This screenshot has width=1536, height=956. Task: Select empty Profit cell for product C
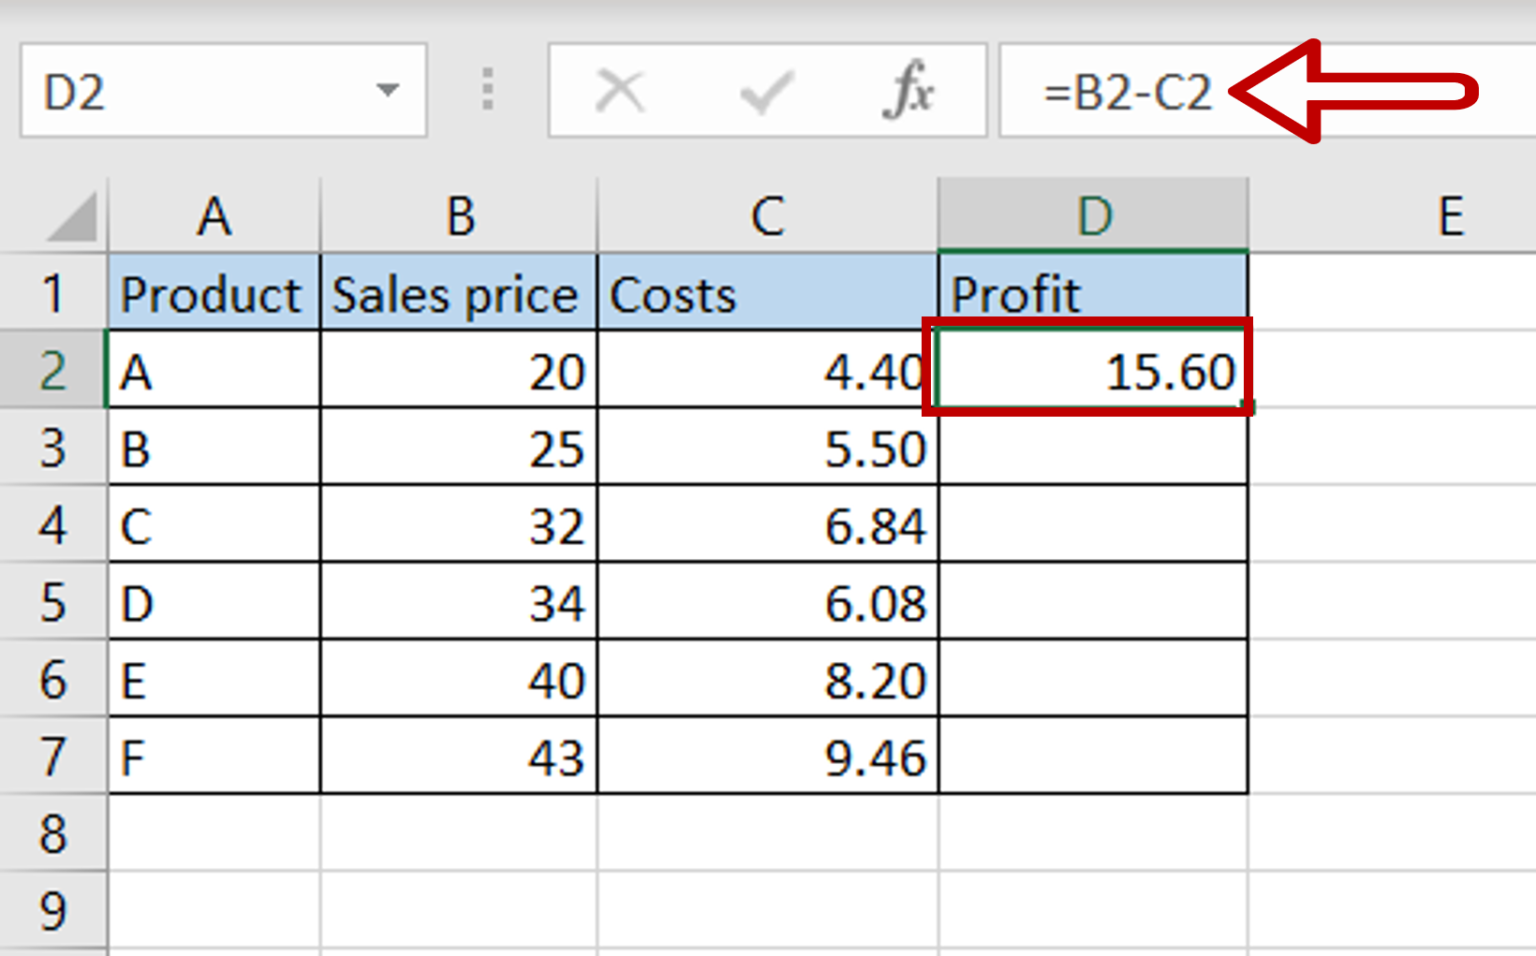coord(1094,523)
